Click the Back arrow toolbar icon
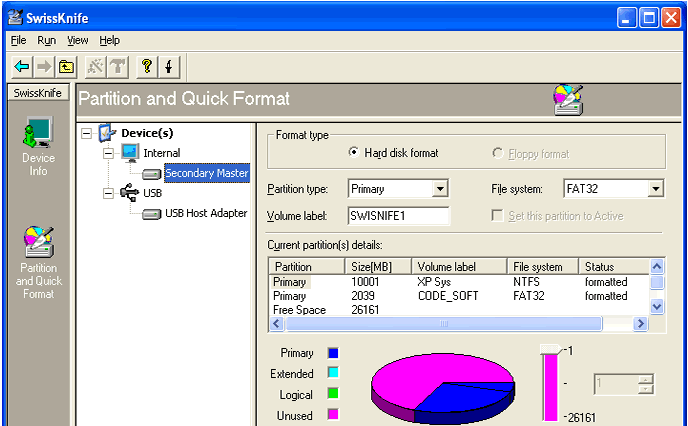 [22, 67]
